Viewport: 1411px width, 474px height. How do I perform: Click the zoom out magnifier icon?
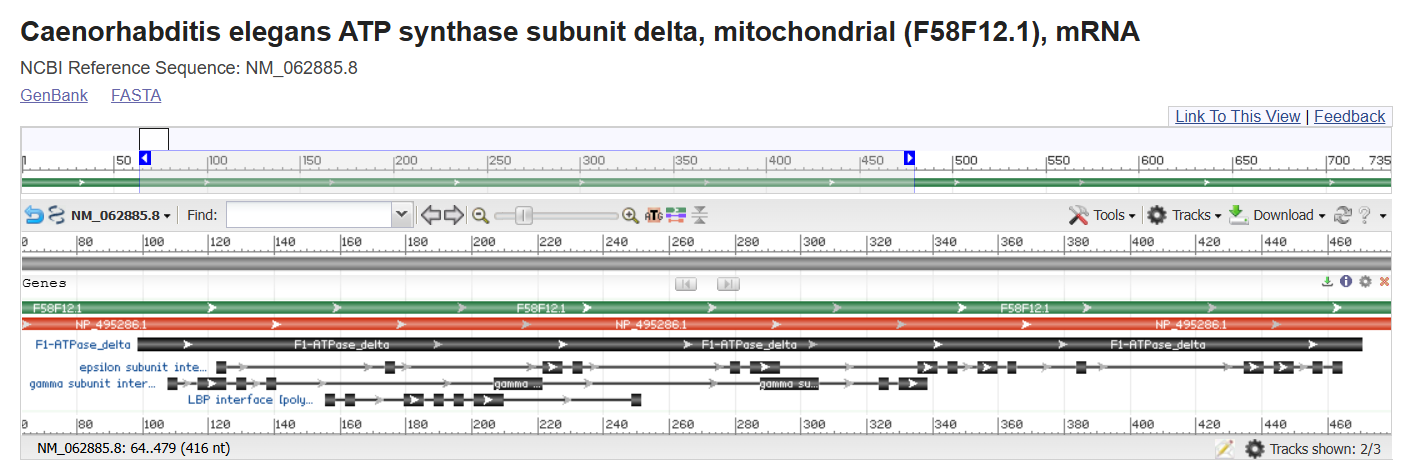tap(481, 215)
